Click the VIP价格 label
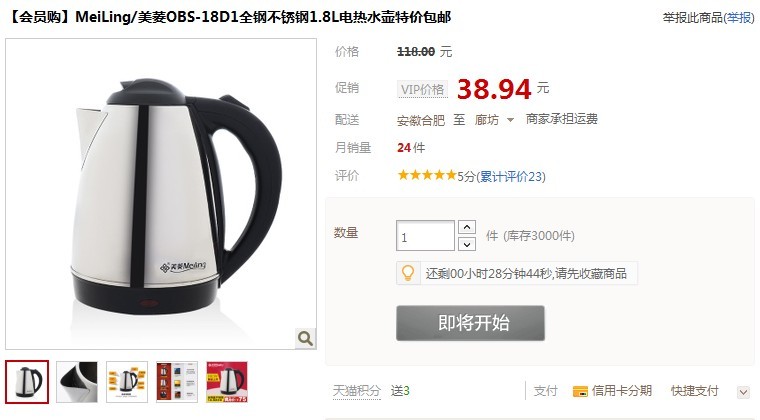 pyautogui.click(x=422, y=90)
